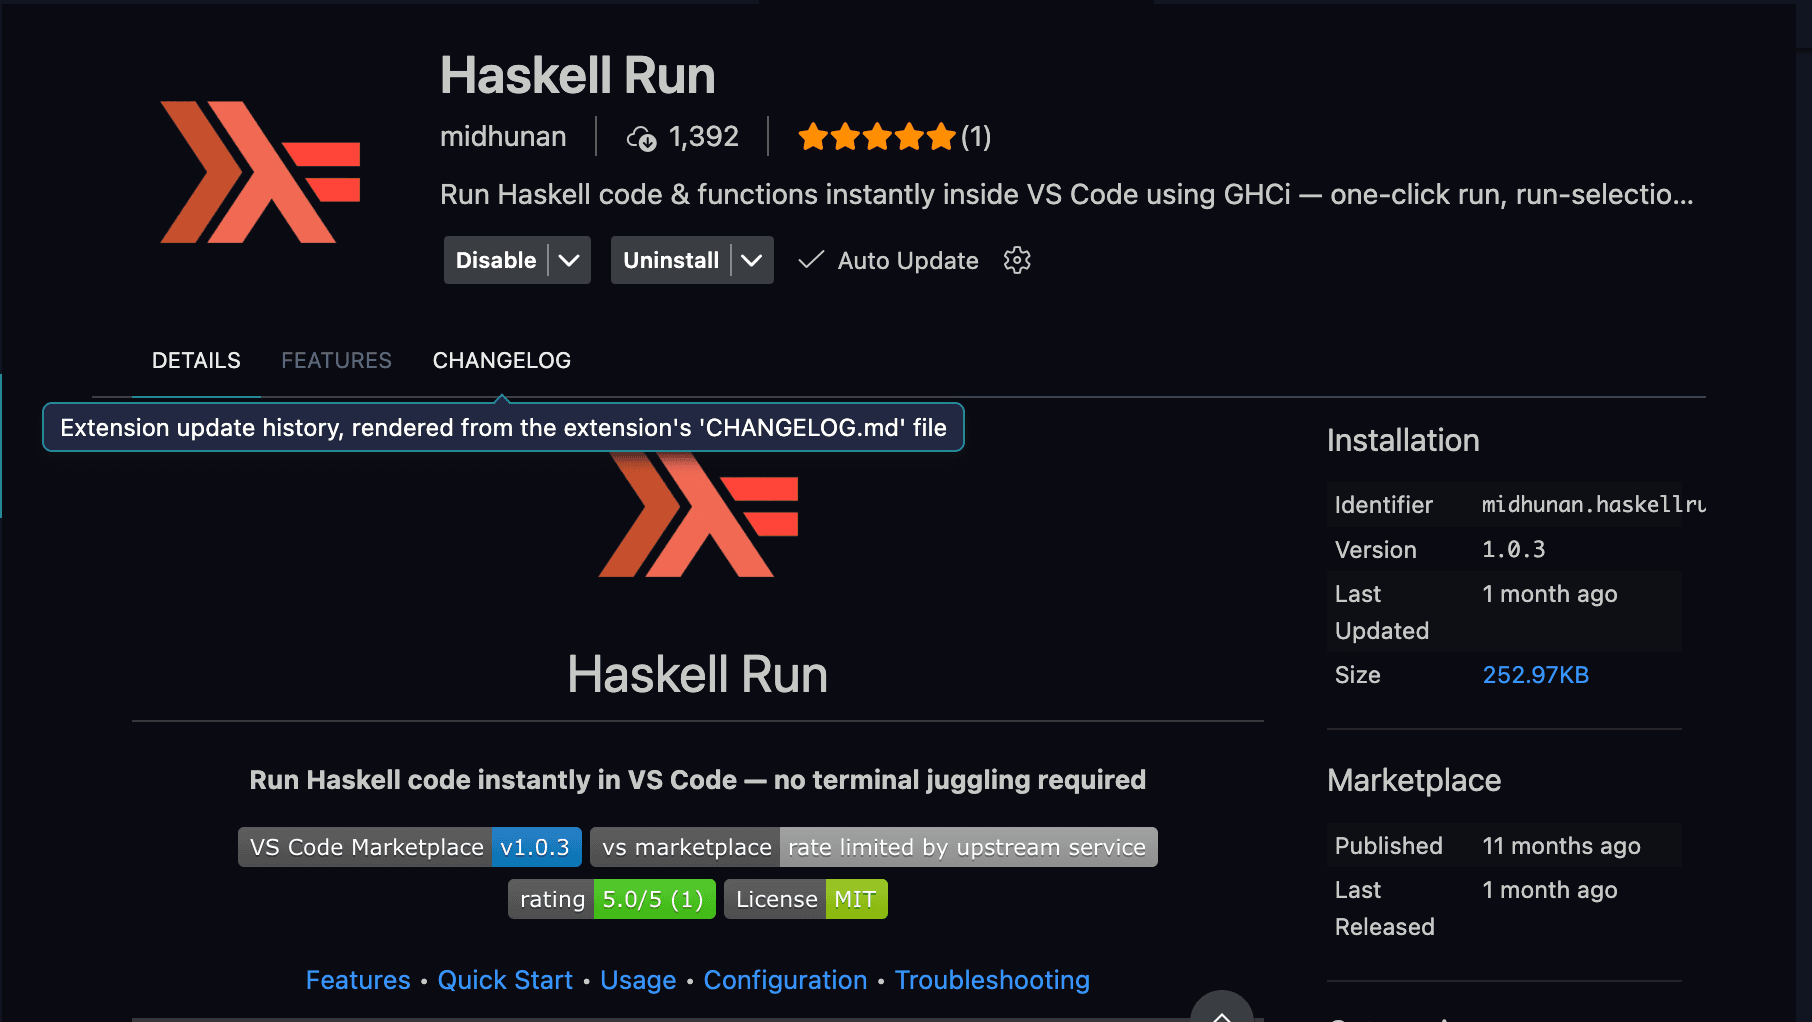Click the License MIT badge

click(x=806, y=899)
